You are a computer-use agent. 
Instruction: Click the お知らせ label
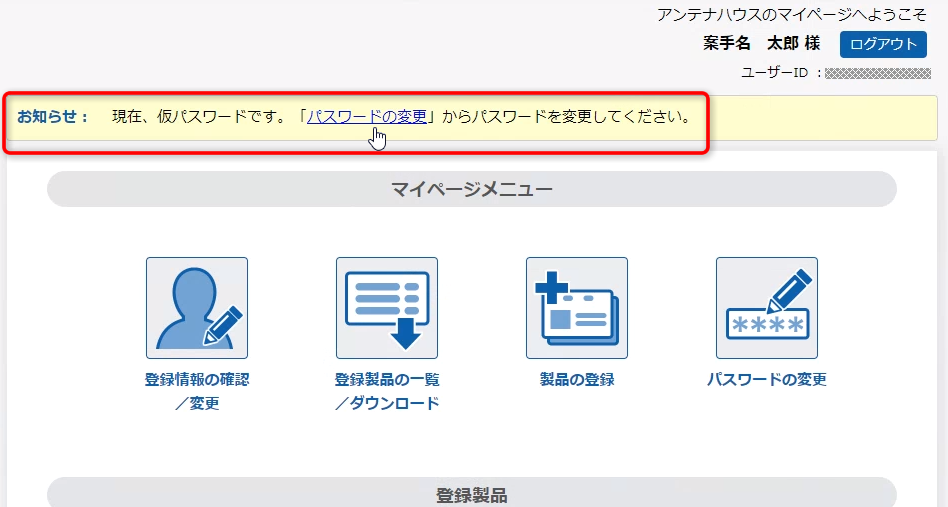(x=53, y=117)
